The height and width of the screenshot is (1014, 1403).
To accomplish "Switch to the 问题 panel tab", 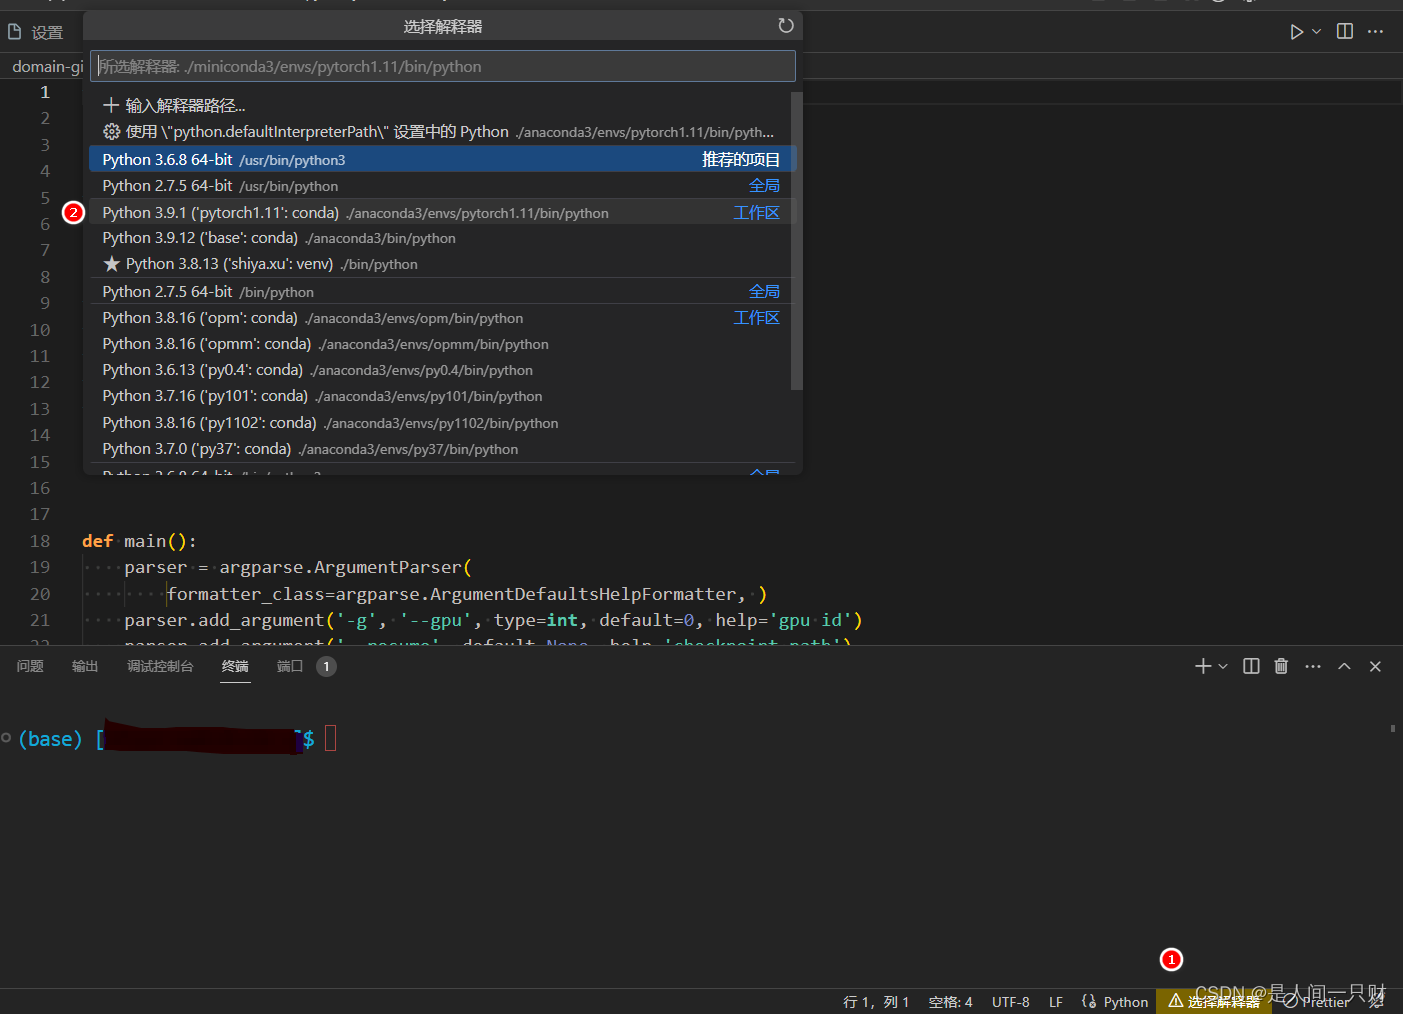I will click(x=30, y=666).
